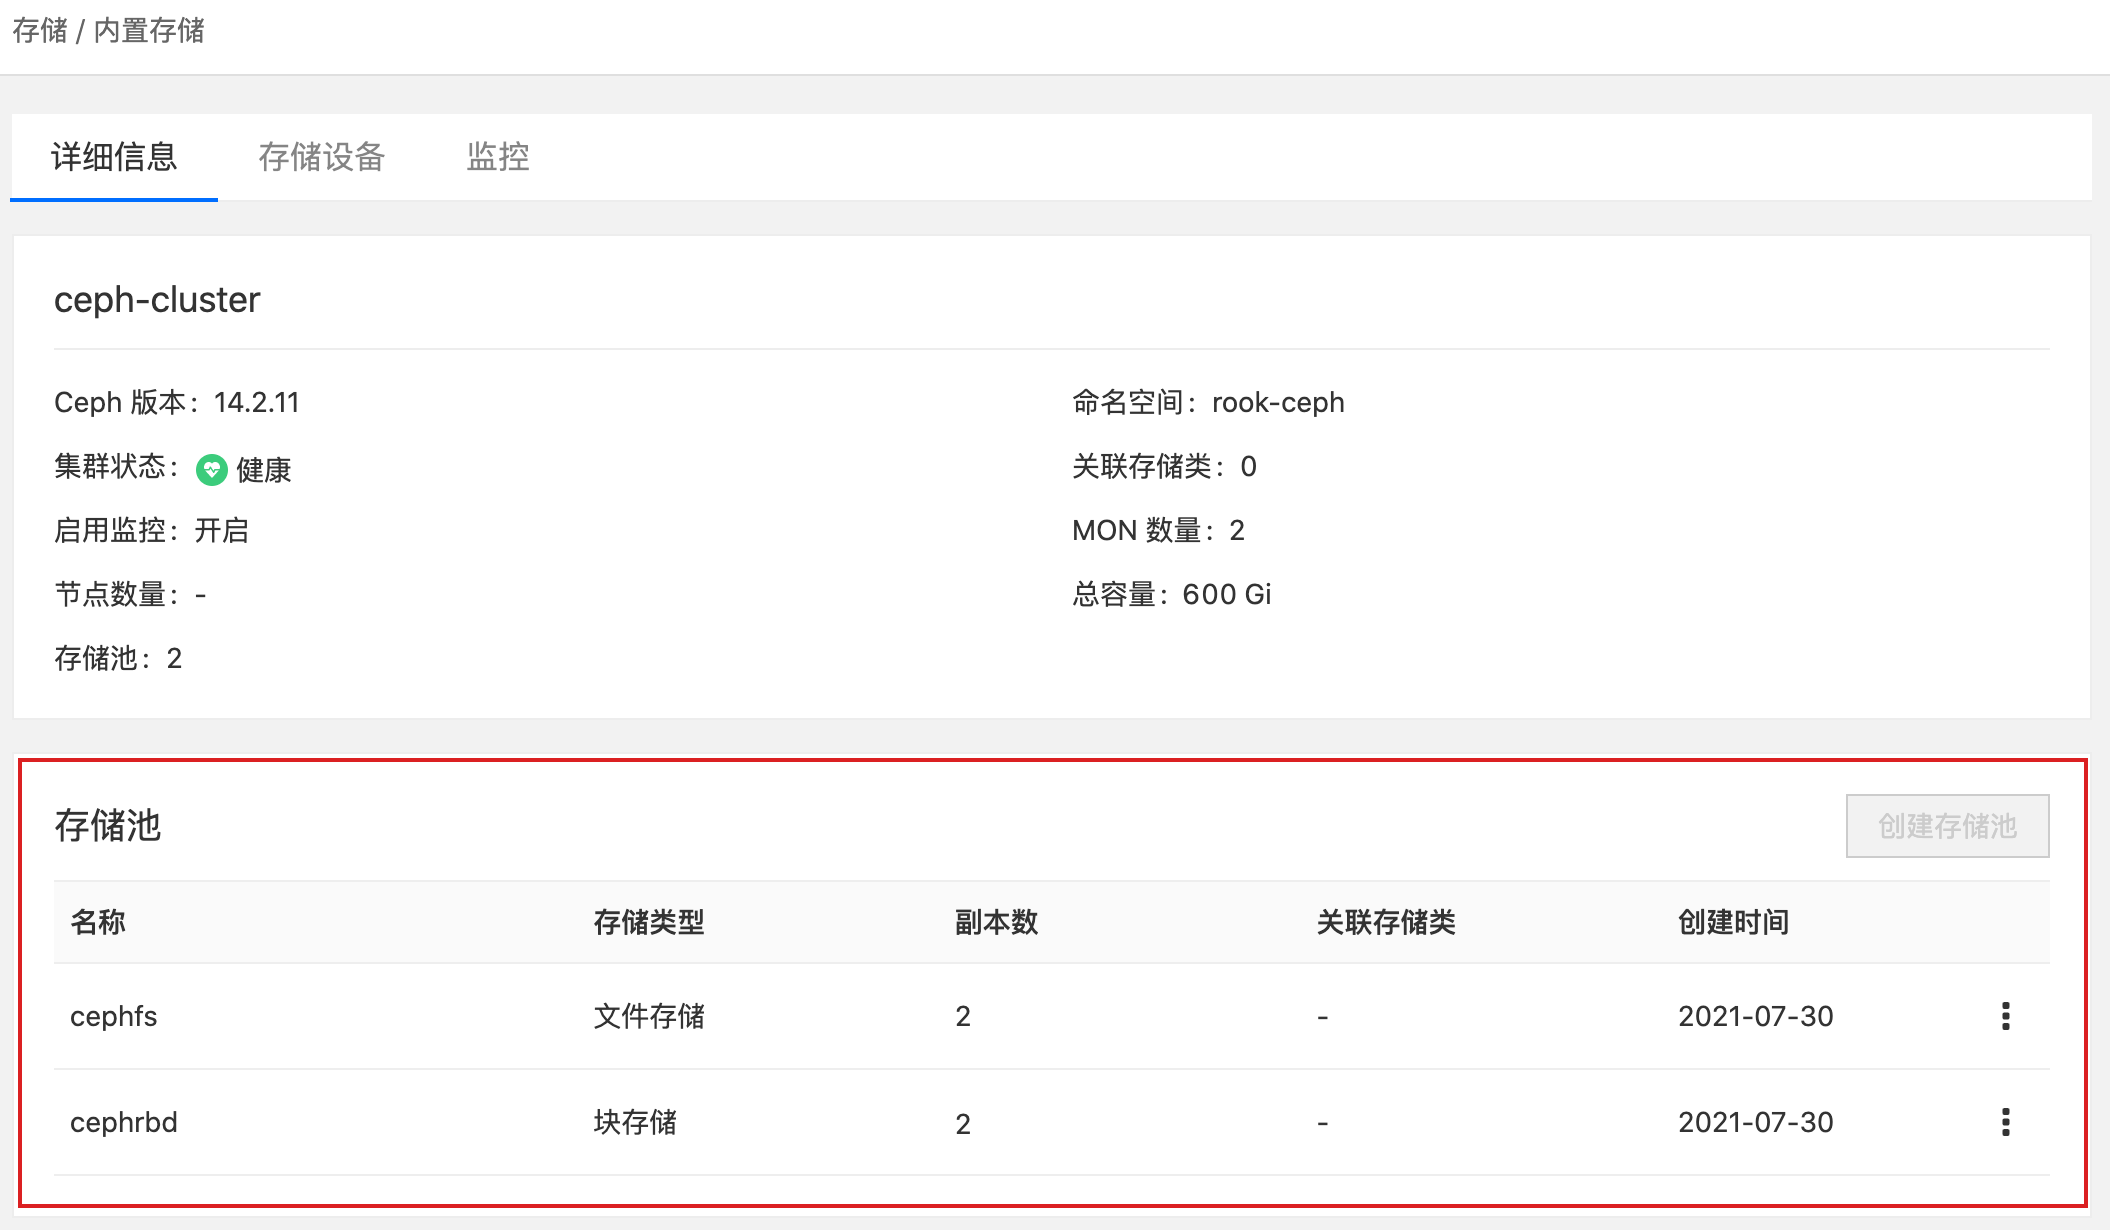Image resolution: width=2110 pixels, height=1230 pixels.
Task: Click the rook-ceph namespace value
Action: click(x=1278, y=402)
